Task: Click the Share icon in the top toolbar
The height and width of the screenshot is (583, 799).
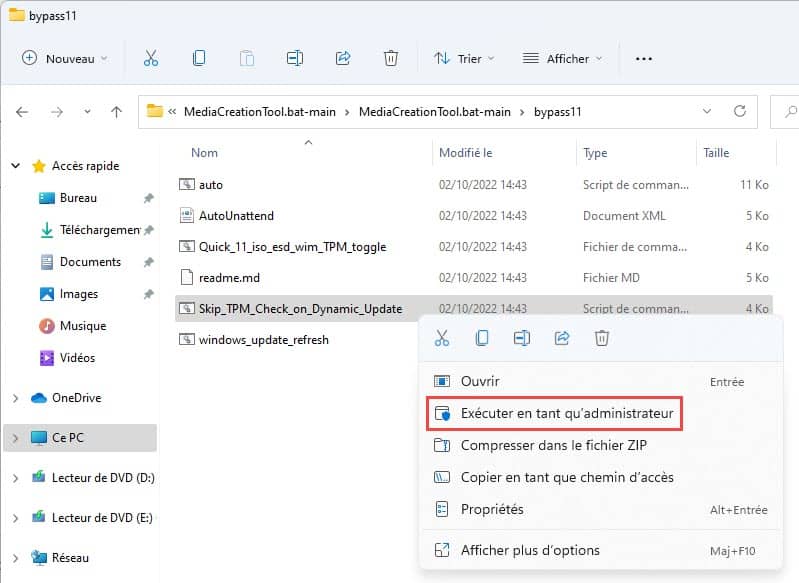Action: tap(343, 59)
